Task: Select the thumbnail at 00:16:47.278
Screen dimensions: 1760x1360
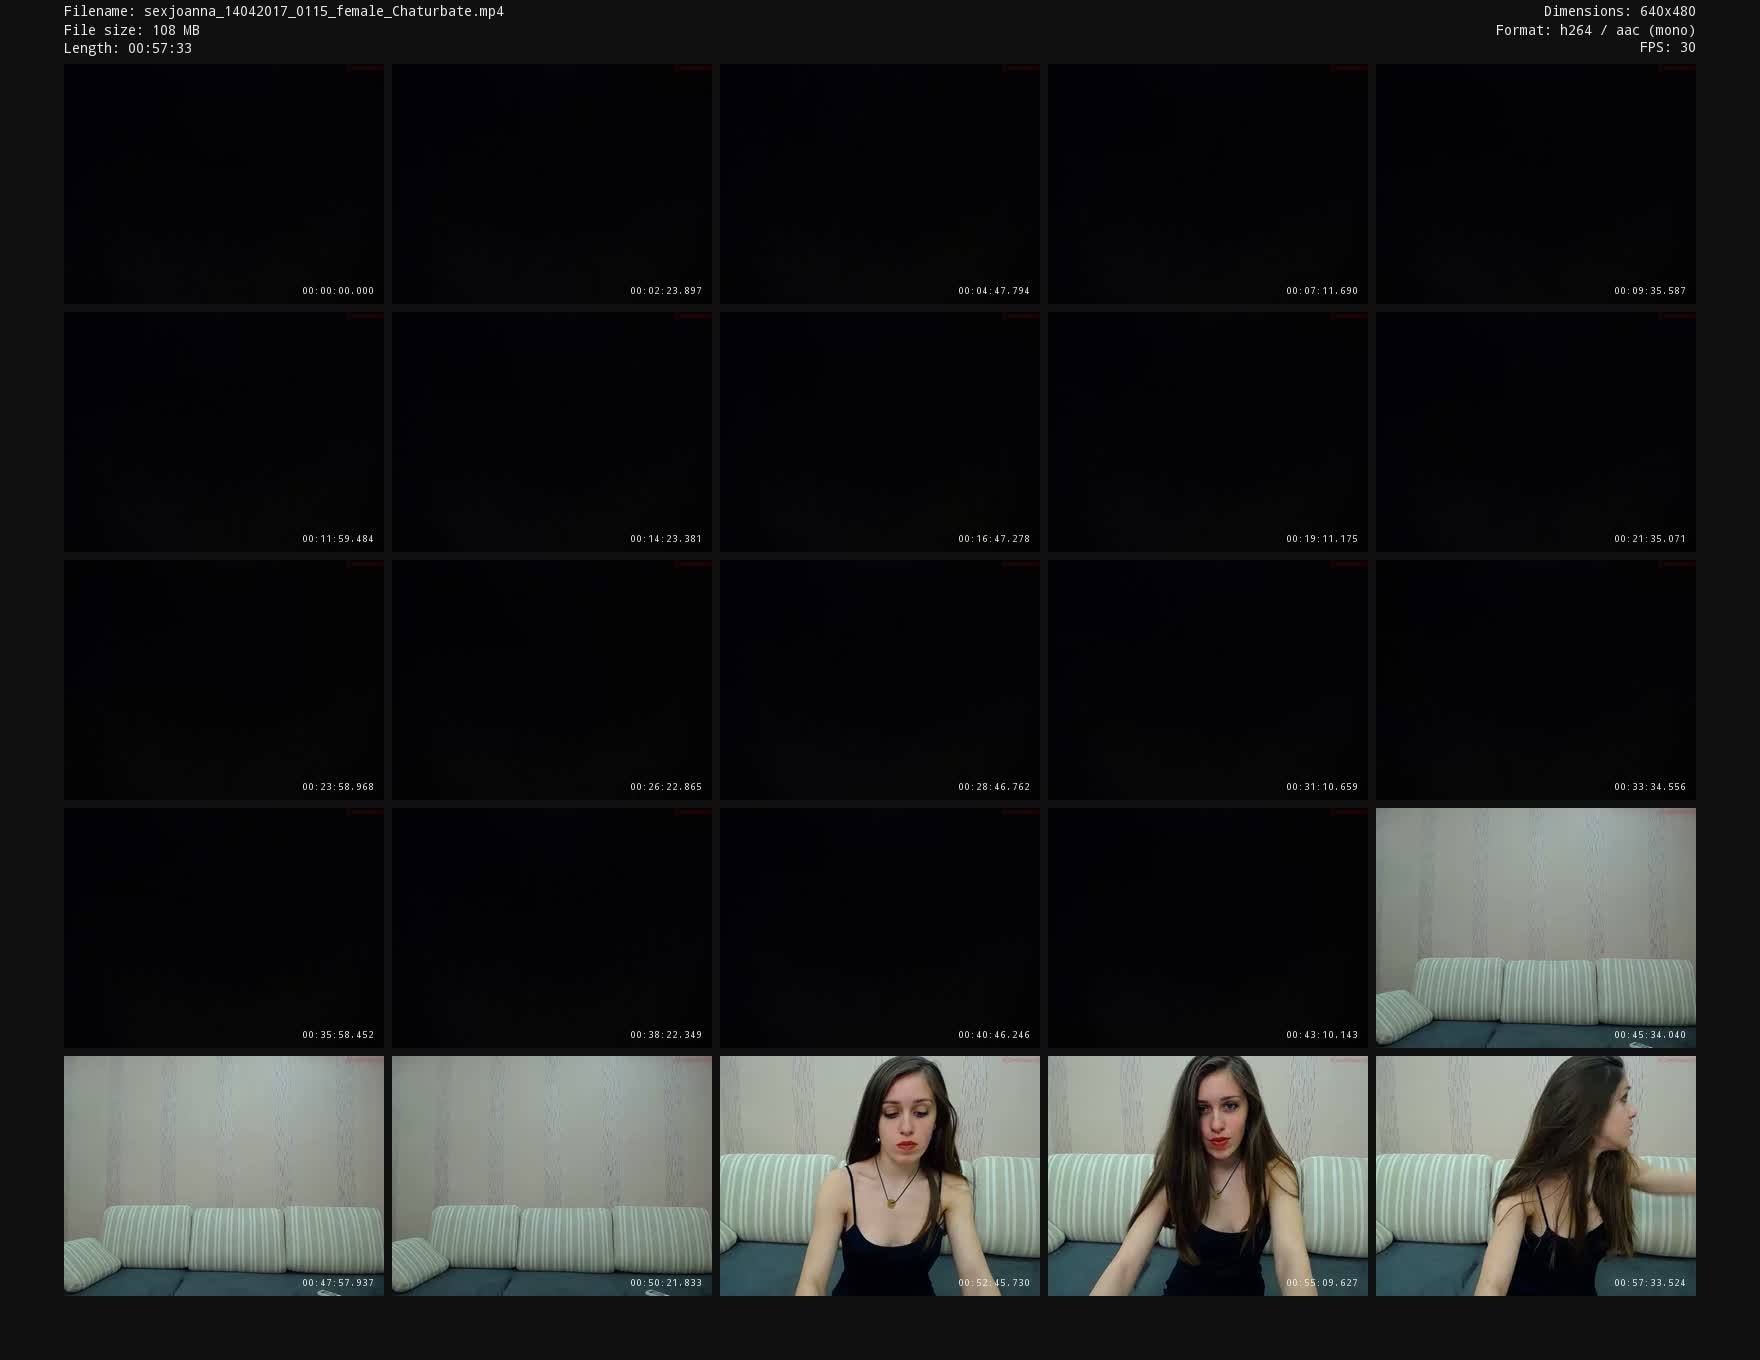Action: 879,432
